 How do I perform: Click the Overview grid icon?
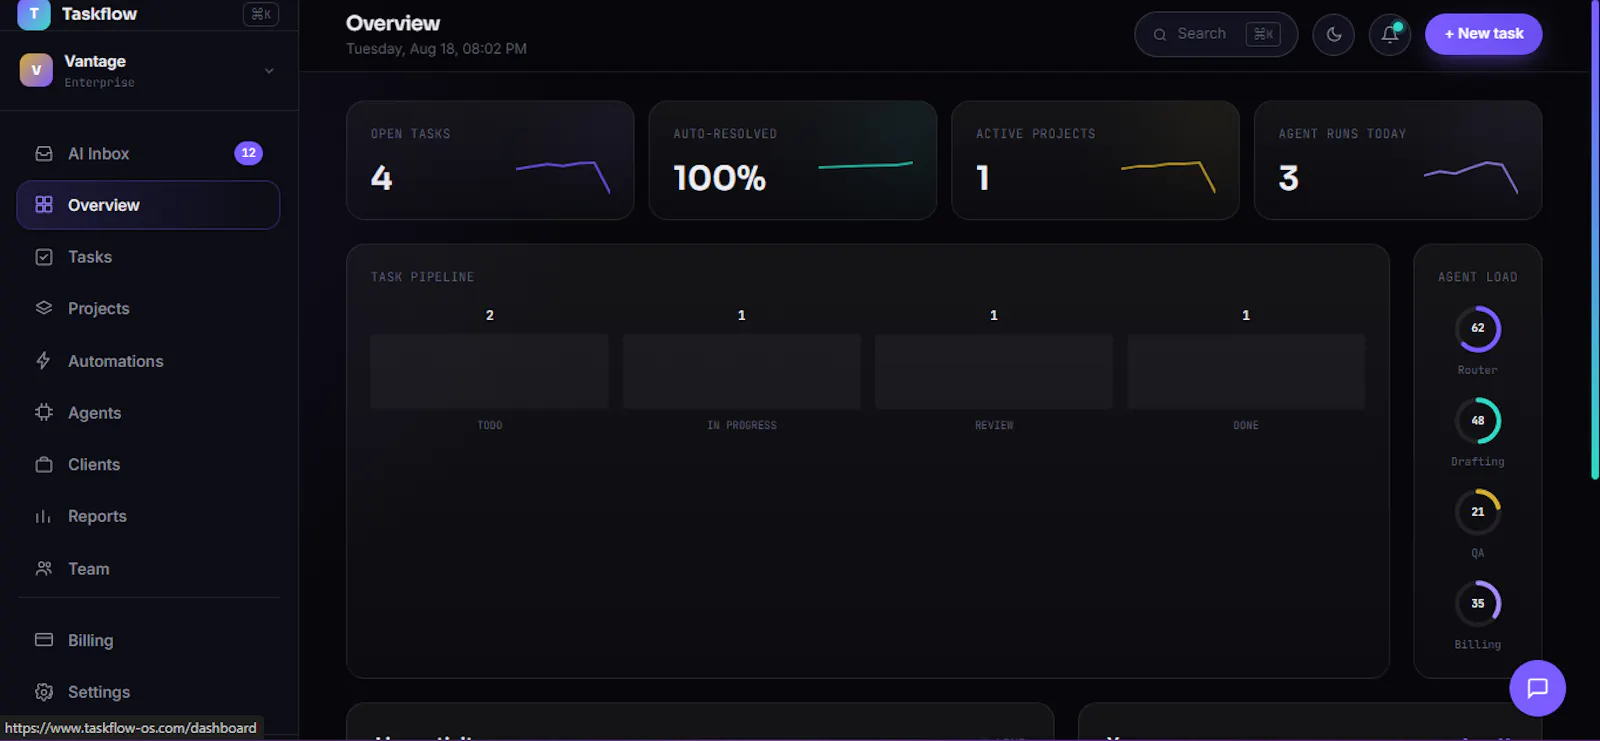[44, 204]
